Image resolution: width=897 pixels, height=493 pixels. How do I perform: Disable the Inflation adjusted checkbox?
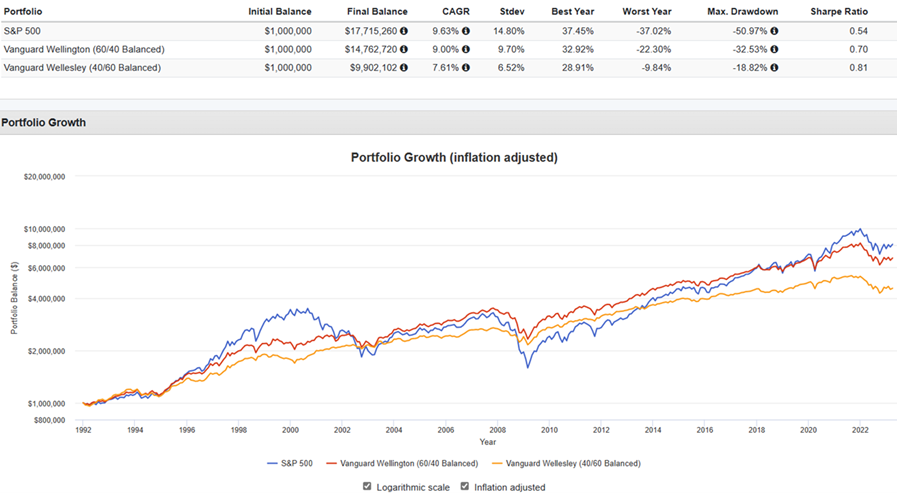pos(465,487)
